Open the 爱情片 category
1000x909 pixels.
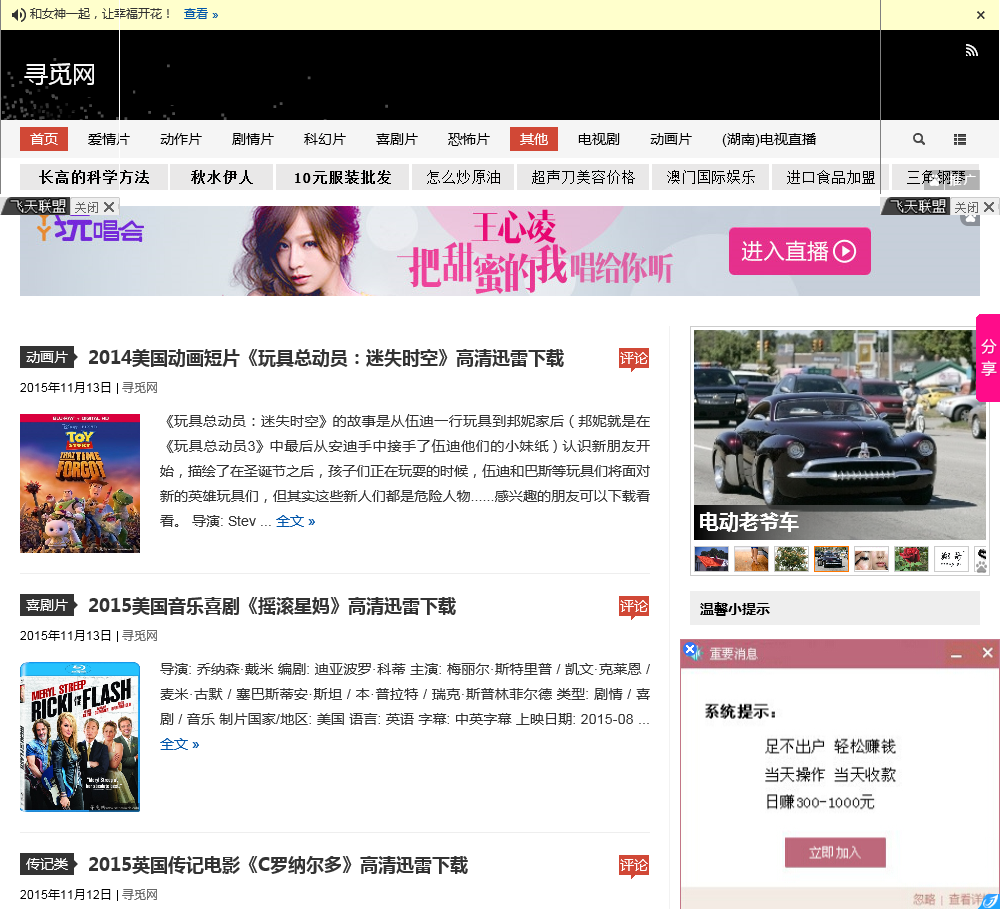pos(108,139)
